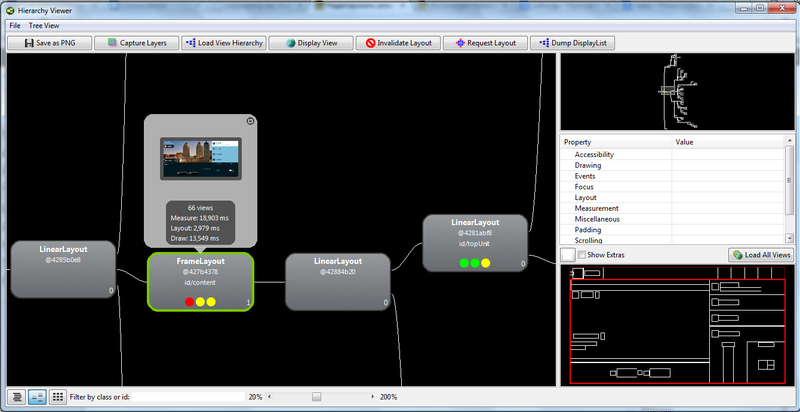Click yellow indicator on topUnit node

pyautogui.click(x=486, y=263)
